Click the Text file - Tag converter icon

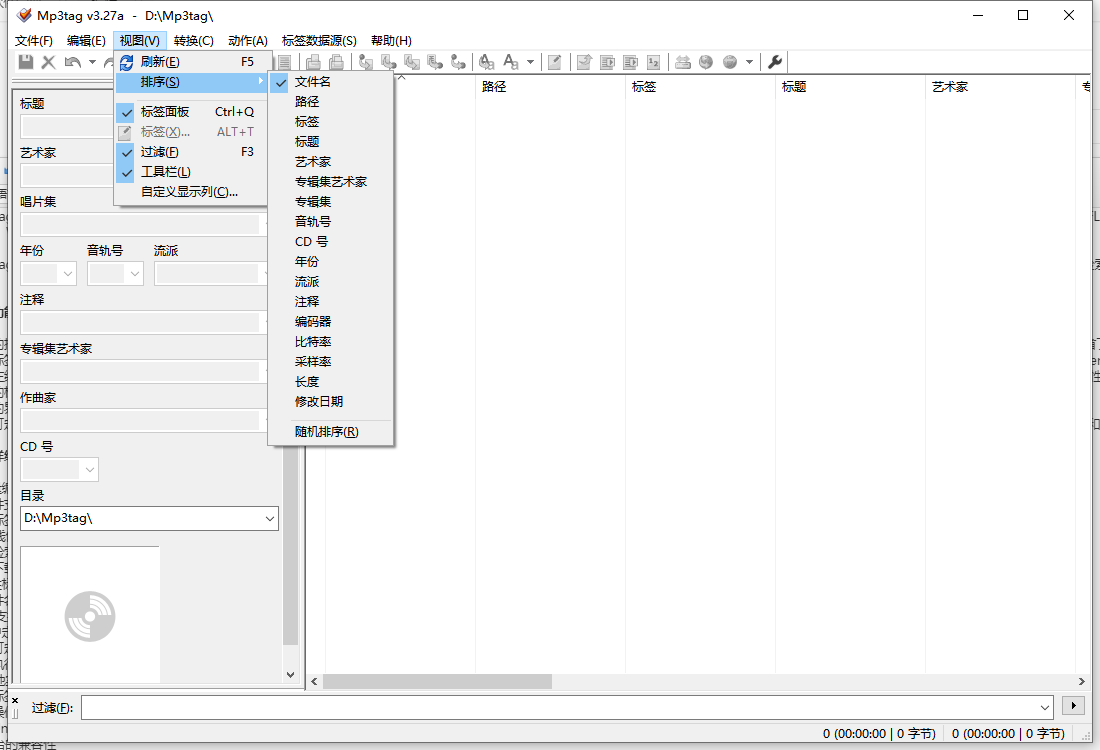click(x=435, y=62)
